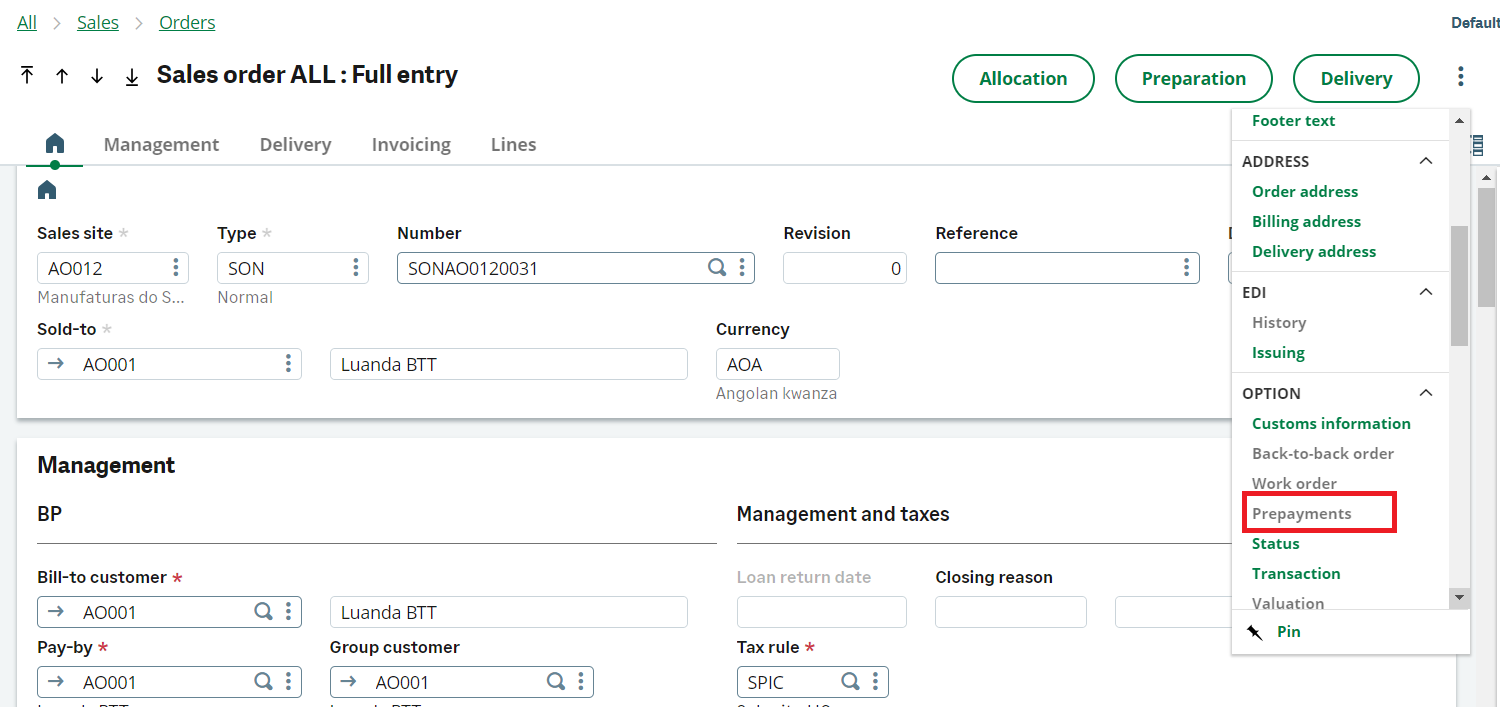Viewport: 1500px width, 707px height.
Task: Select Delivery address menu item
Action: [x=1314, y=251]
